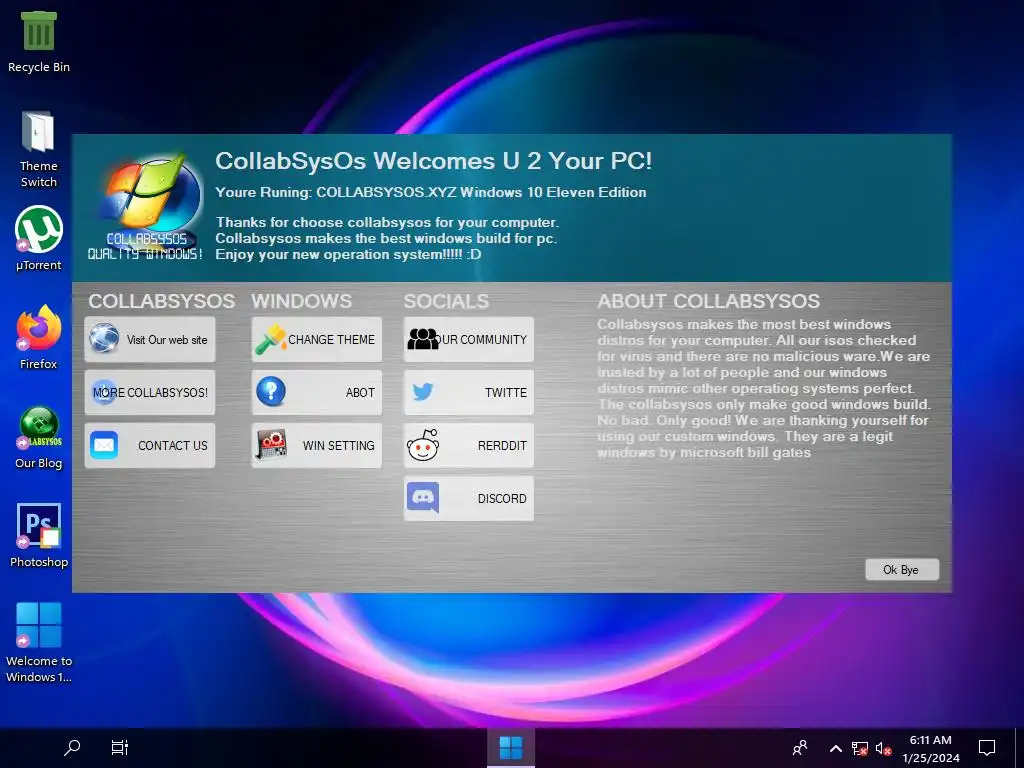This screenshot has height=768, width=1024.
Task: Click the 'CollabSysOs Welcomes U 2 Your PC!' title
Action: (x=434, y=161)
